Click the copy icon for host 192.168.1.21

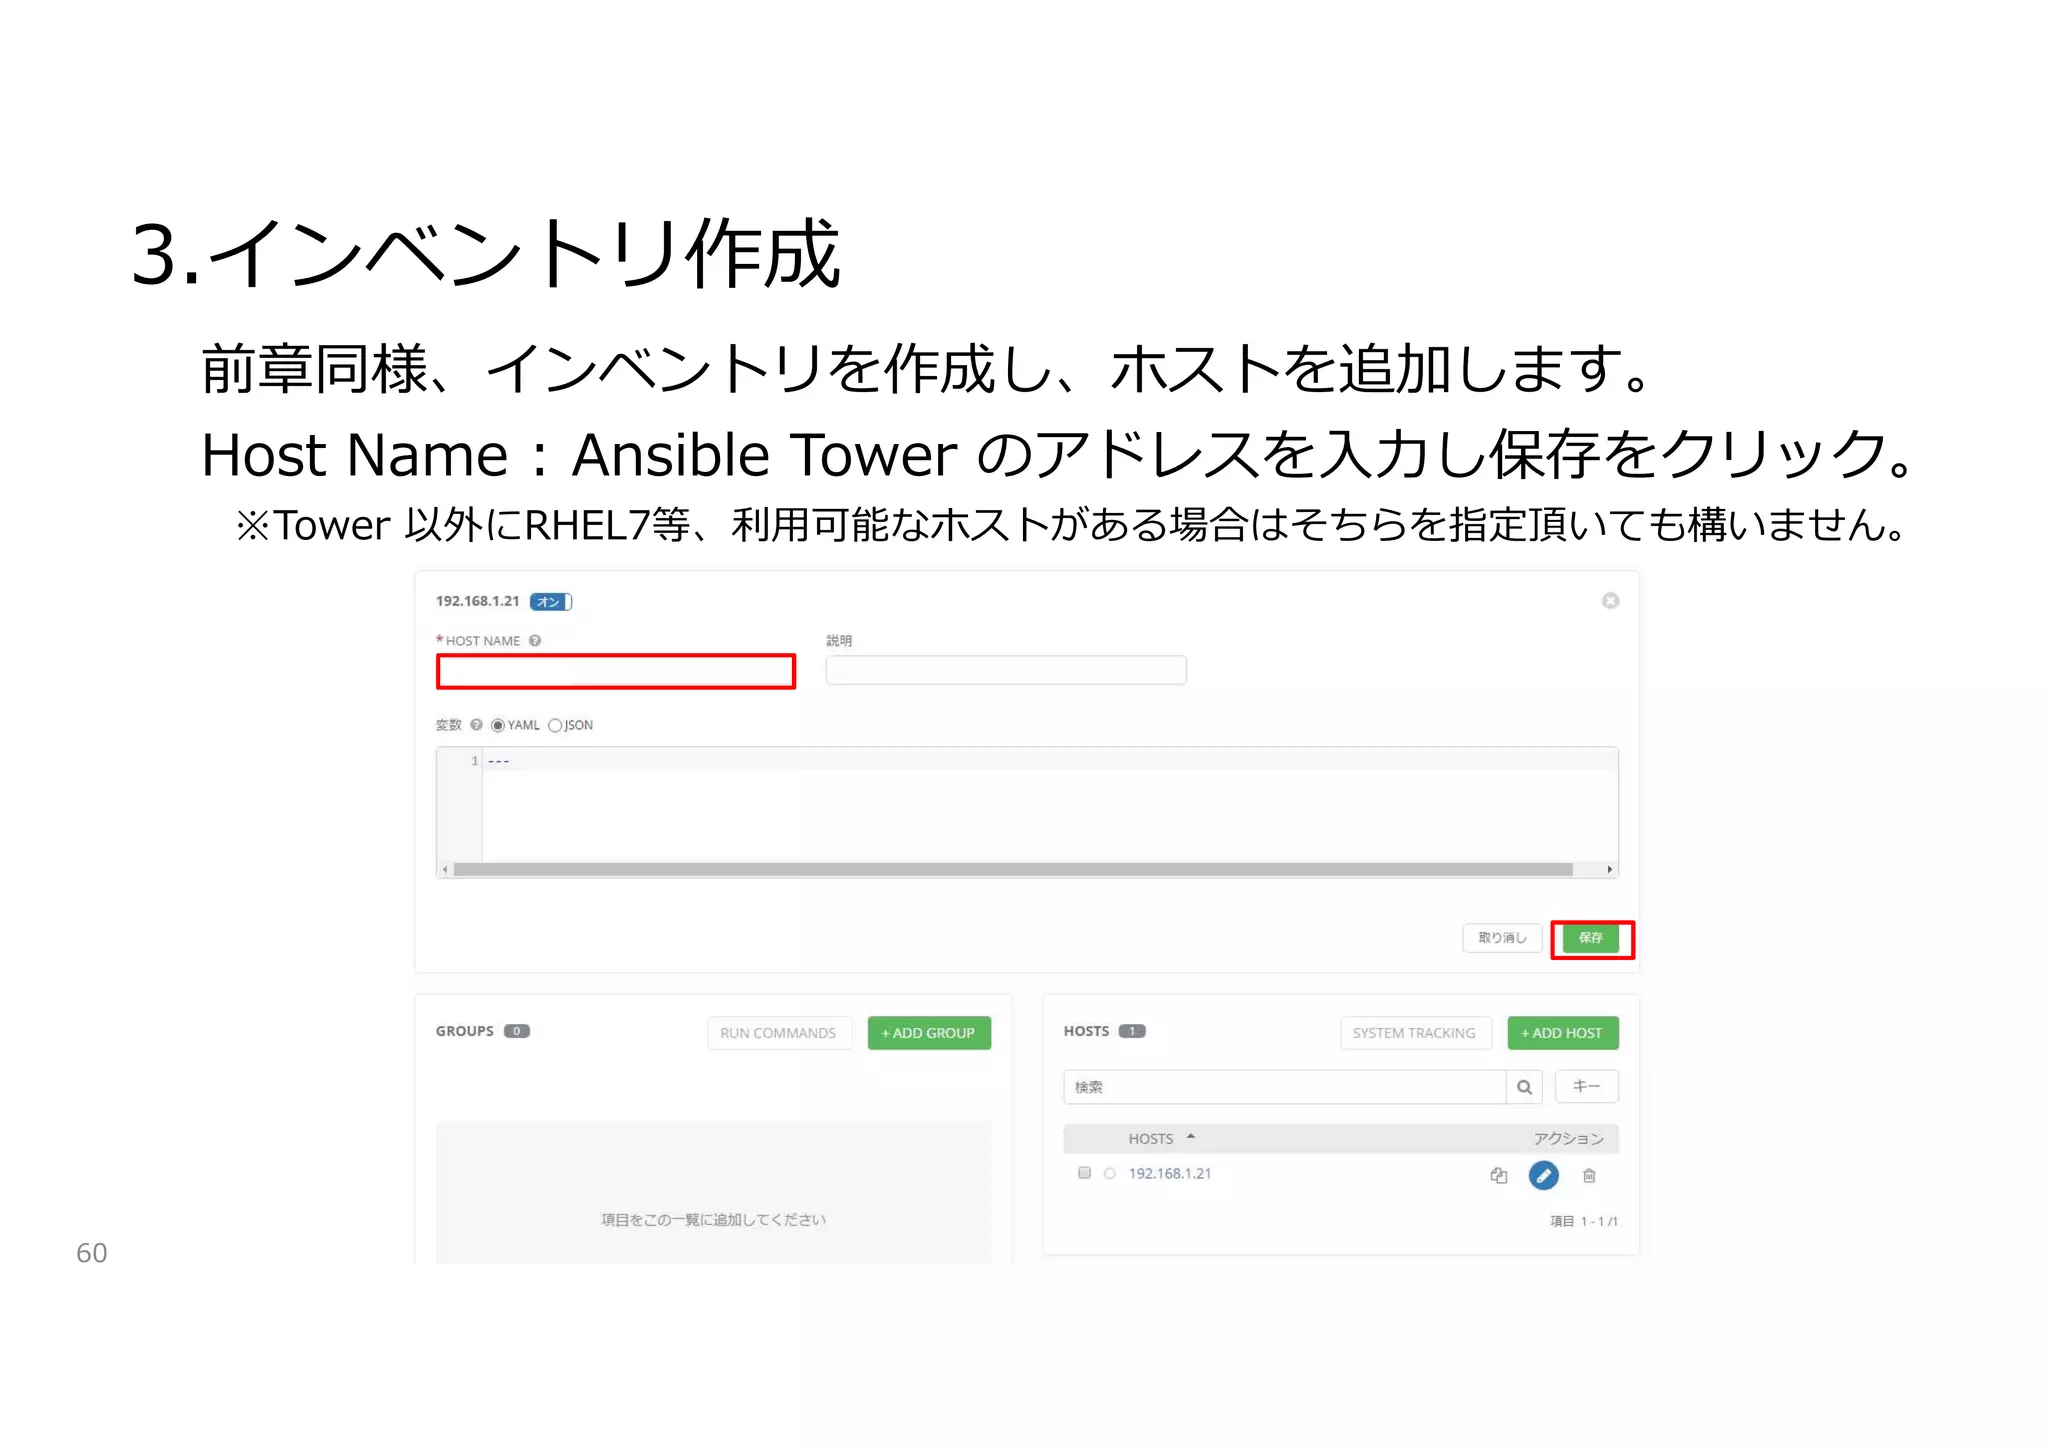pyautogui.click(x=1498, y=1176)
